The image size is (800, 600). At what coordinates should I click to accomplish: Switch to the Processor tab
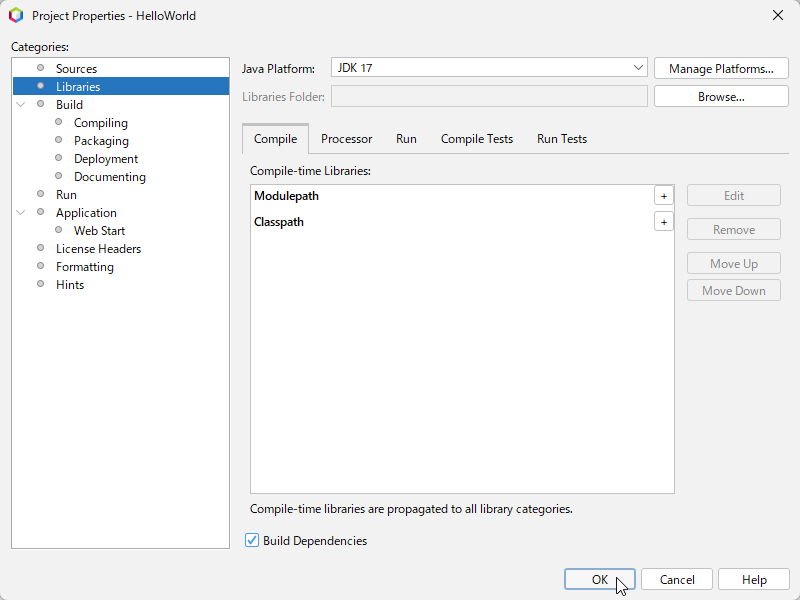coord(346,139)
